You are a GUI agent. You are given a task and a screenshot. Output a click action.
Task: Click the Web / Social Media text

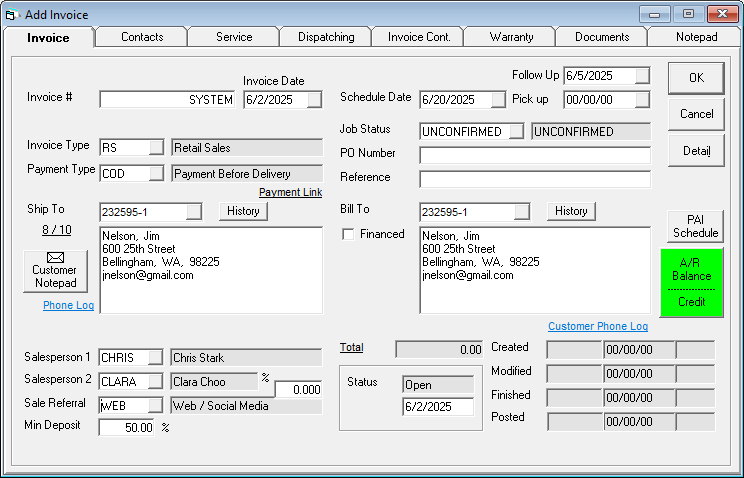tap(221, 406)
